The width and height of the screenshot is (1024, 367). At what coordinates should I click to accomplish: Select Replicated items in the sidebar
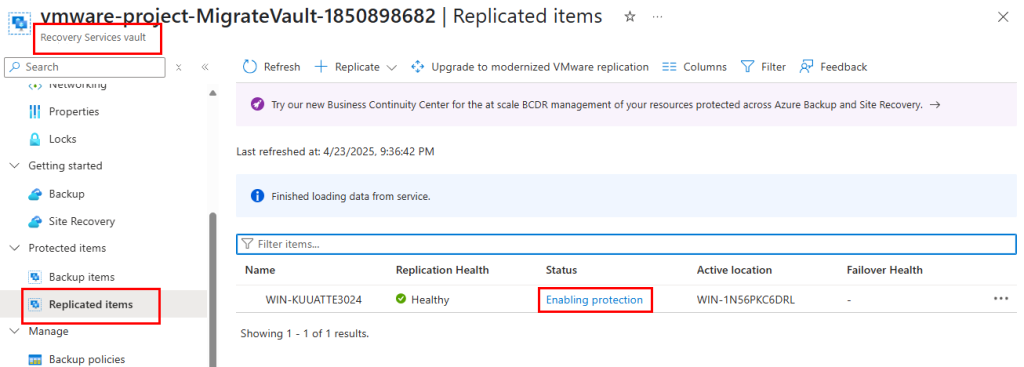tap(91, 304)
